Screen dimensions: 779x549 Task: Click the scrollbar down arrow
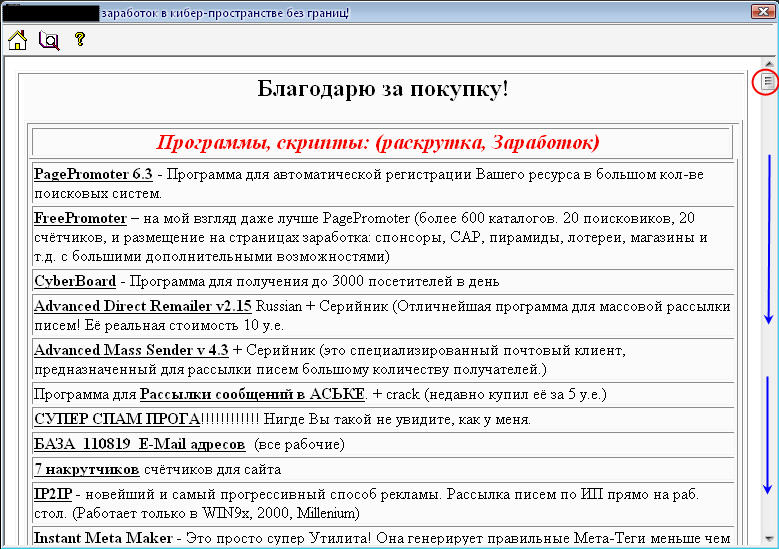769,539
